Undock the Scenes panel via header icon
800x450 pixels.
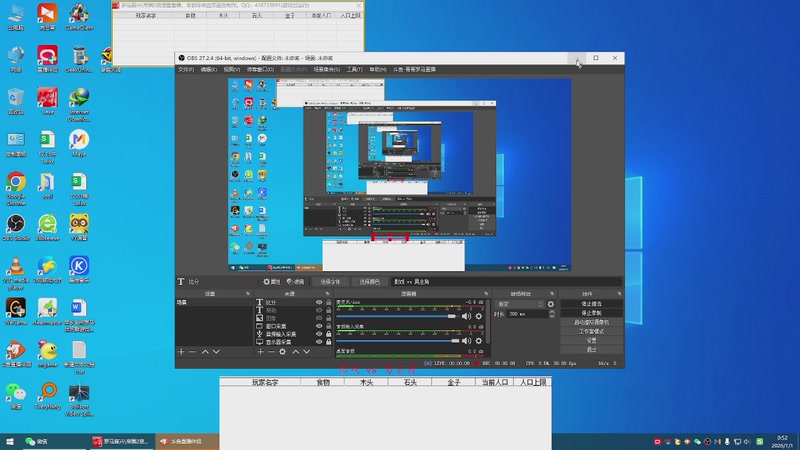pos(248,294)
